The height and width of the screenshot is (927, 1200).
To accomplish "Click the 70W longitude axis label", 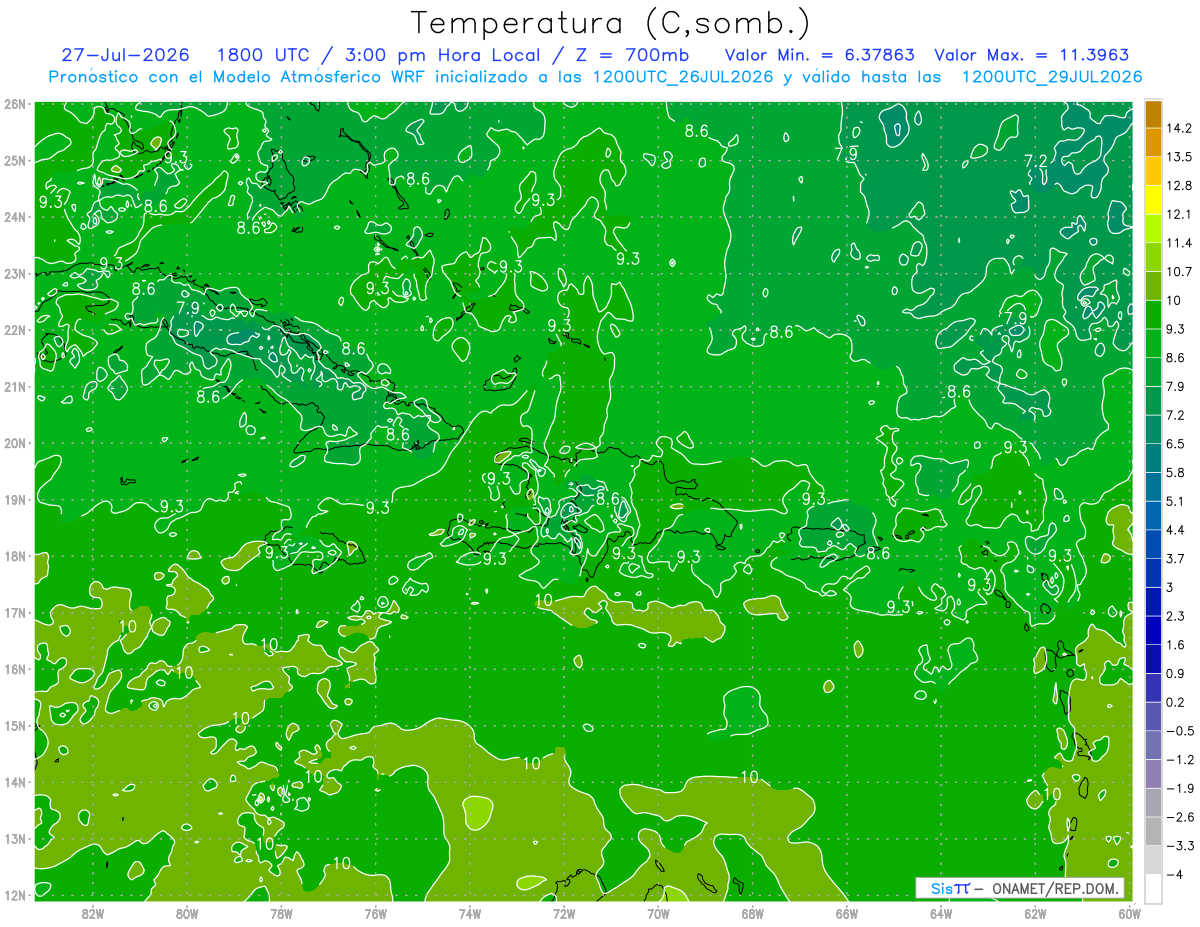I will (658, 913).
